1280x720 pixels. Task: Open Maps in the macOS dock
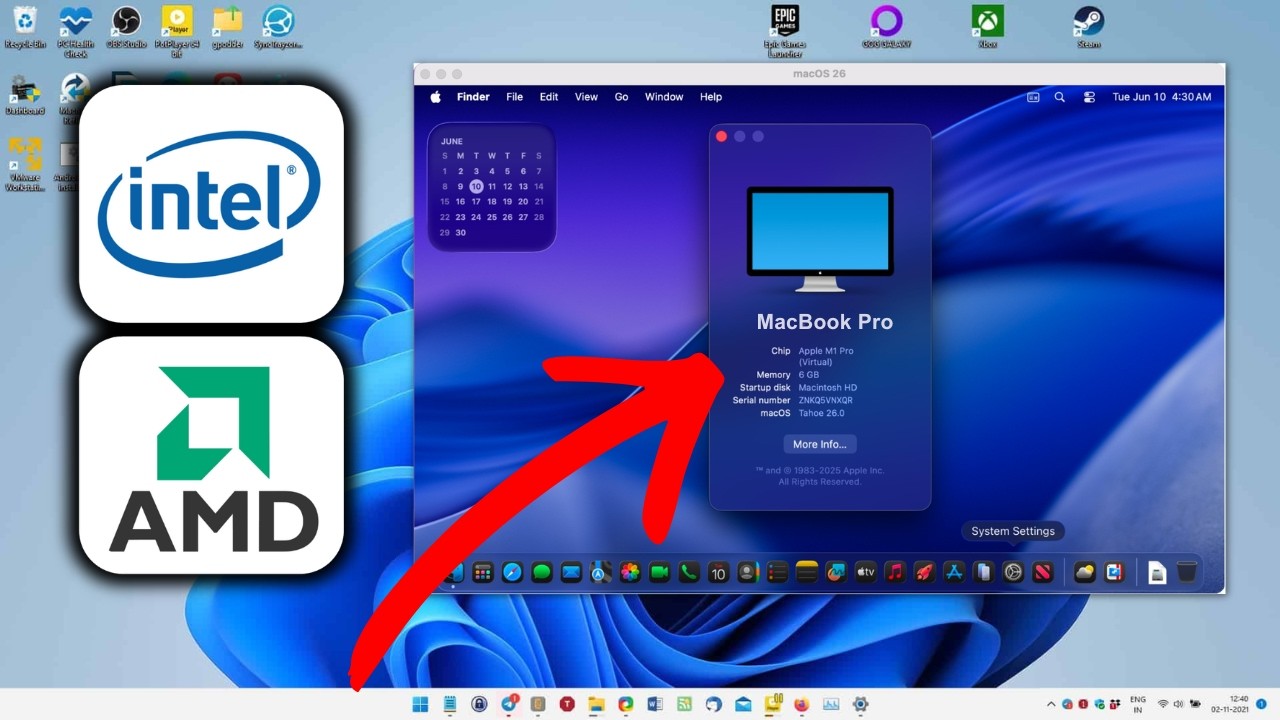(x=601, y=573)
